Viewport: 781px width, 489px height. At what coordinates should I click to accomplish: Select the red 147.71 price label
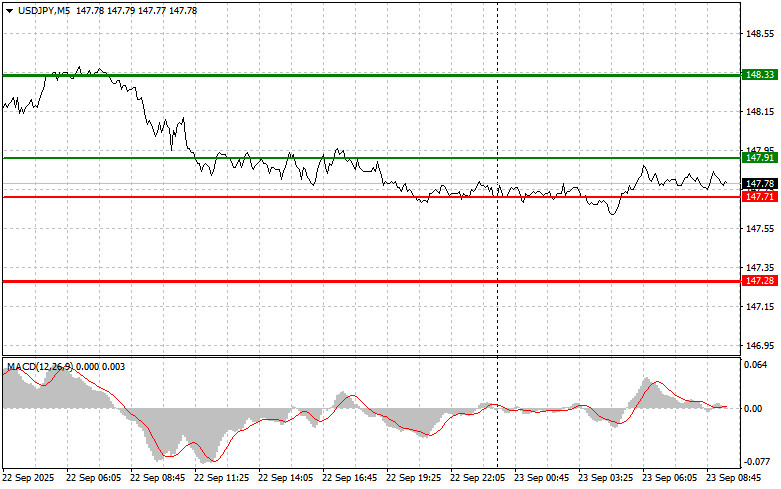(760, 197)
